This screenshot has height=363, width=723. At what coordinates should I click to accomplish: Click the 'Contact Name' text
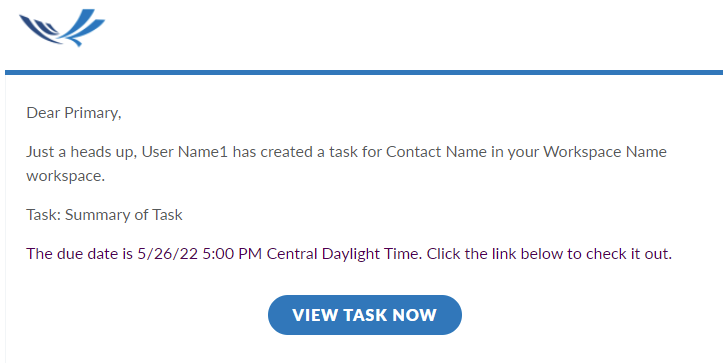click(436, 152)
